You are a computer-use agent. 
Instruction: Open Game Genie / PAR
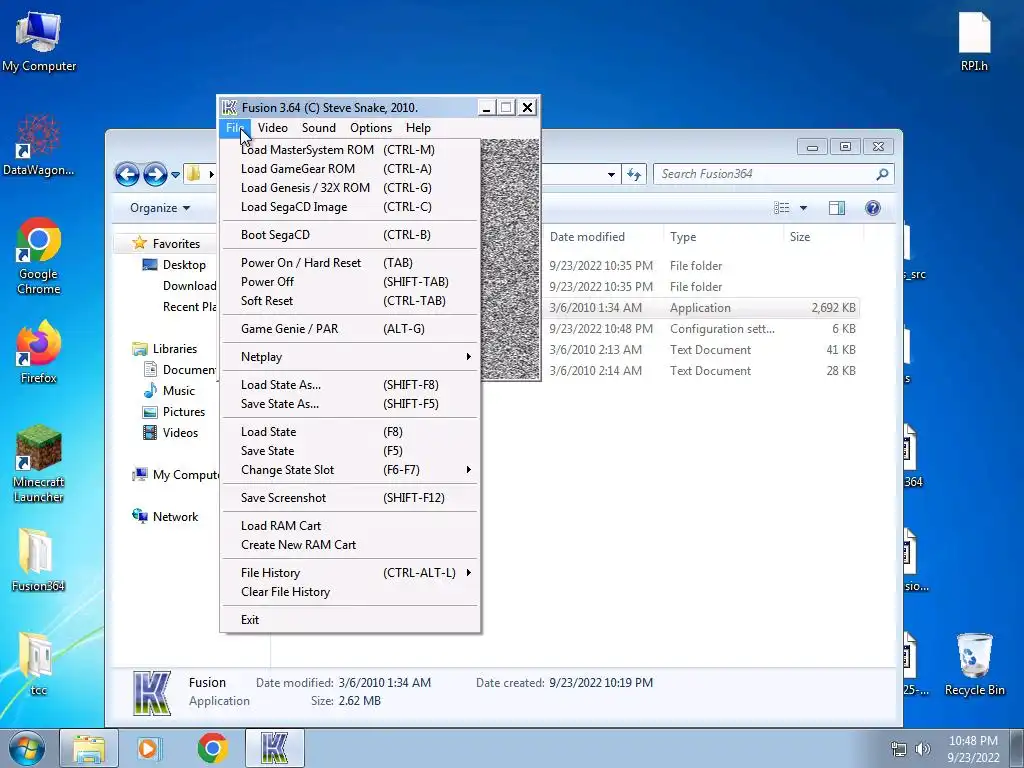click(x=351, y=328)
